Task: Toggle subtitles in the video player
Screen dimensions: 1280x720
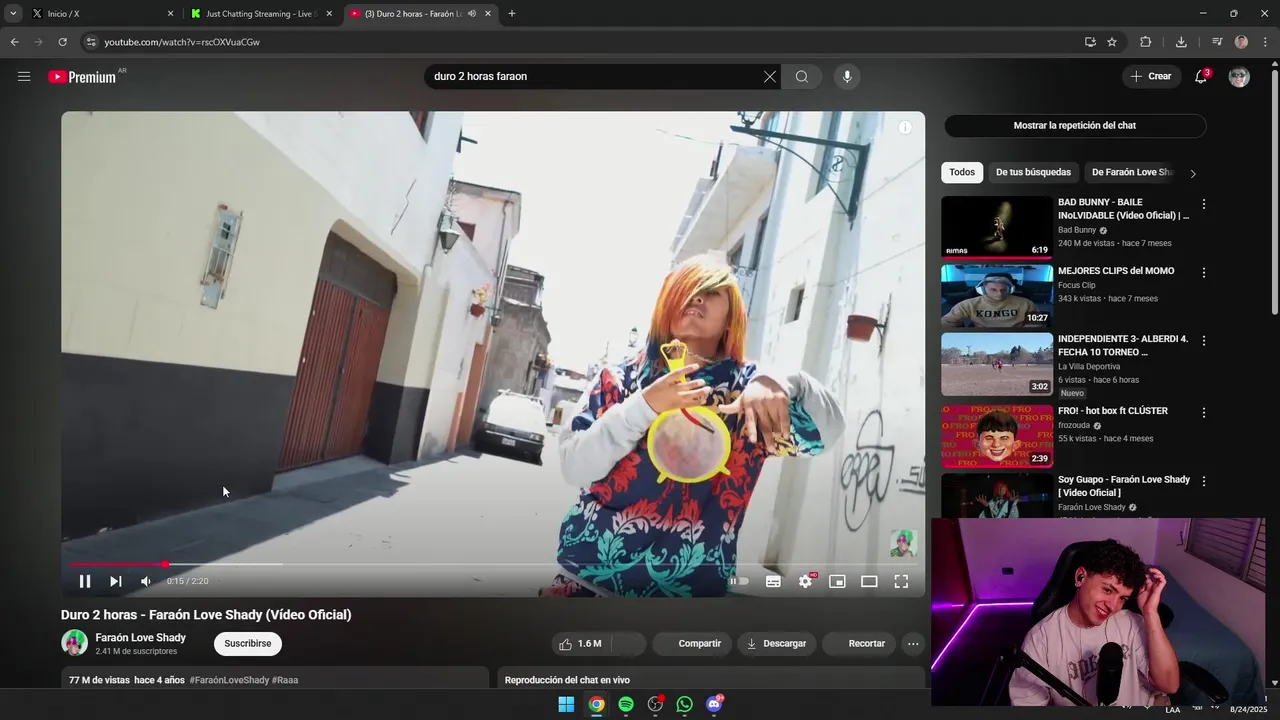Action: click(x=773, y=581)
